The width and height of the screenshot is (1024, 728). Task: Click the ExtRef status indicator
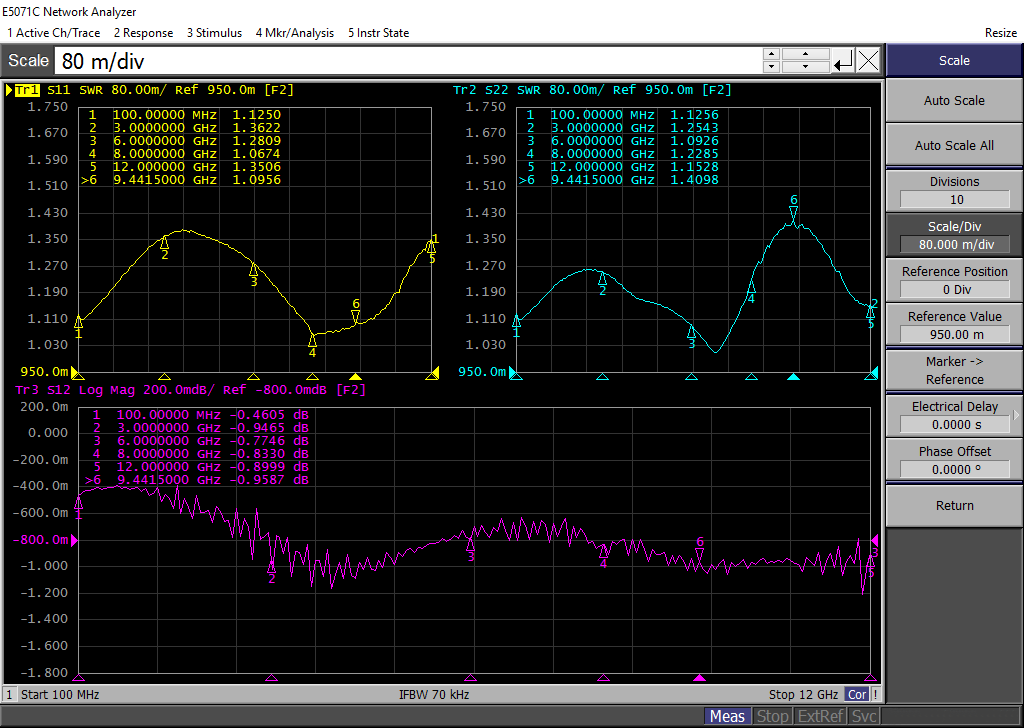[x=820, y=716]
